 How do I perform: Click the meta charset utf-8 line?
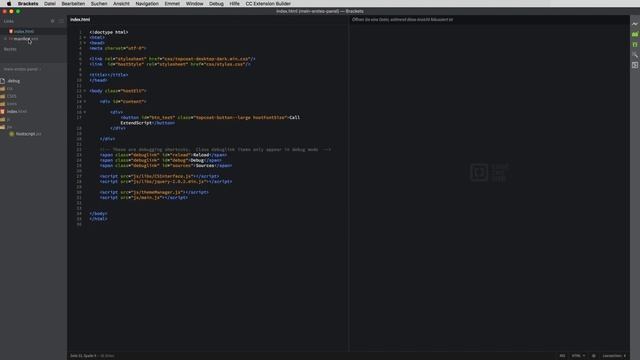click(118, 48)
